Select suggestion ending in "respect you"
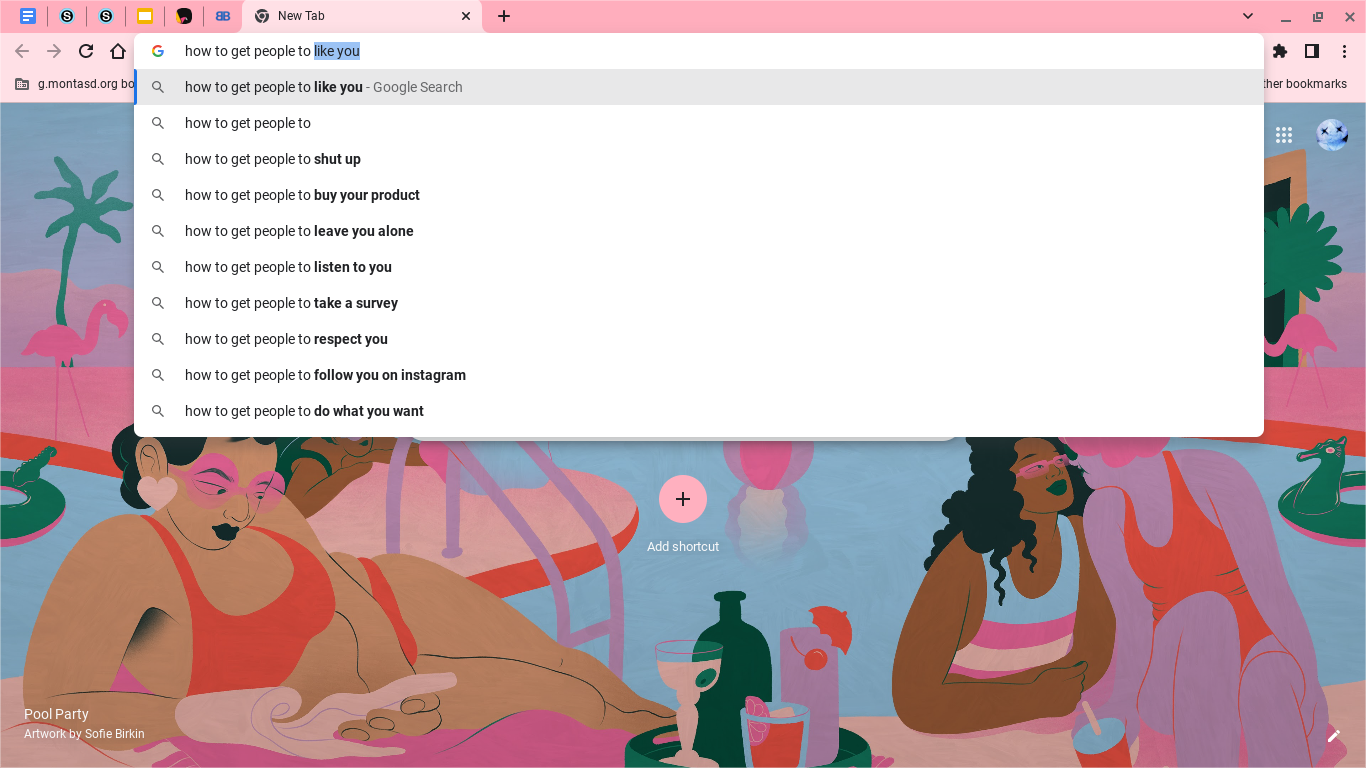 [699, 339]
